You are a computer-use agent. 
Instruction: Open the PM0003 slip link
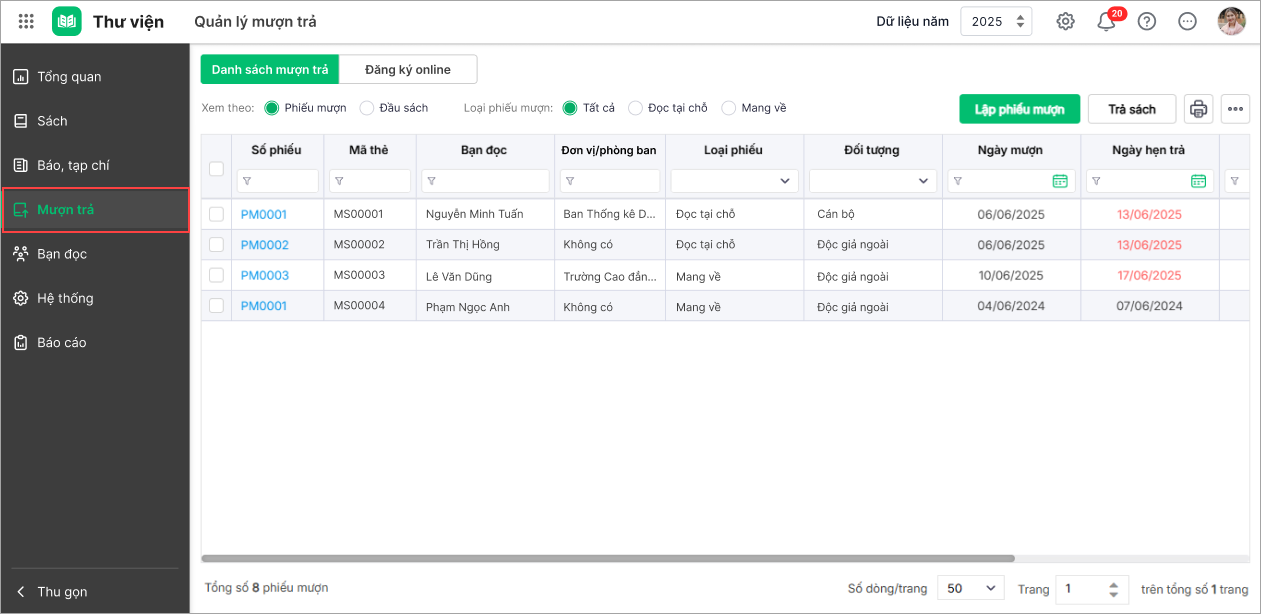point(265,275)
